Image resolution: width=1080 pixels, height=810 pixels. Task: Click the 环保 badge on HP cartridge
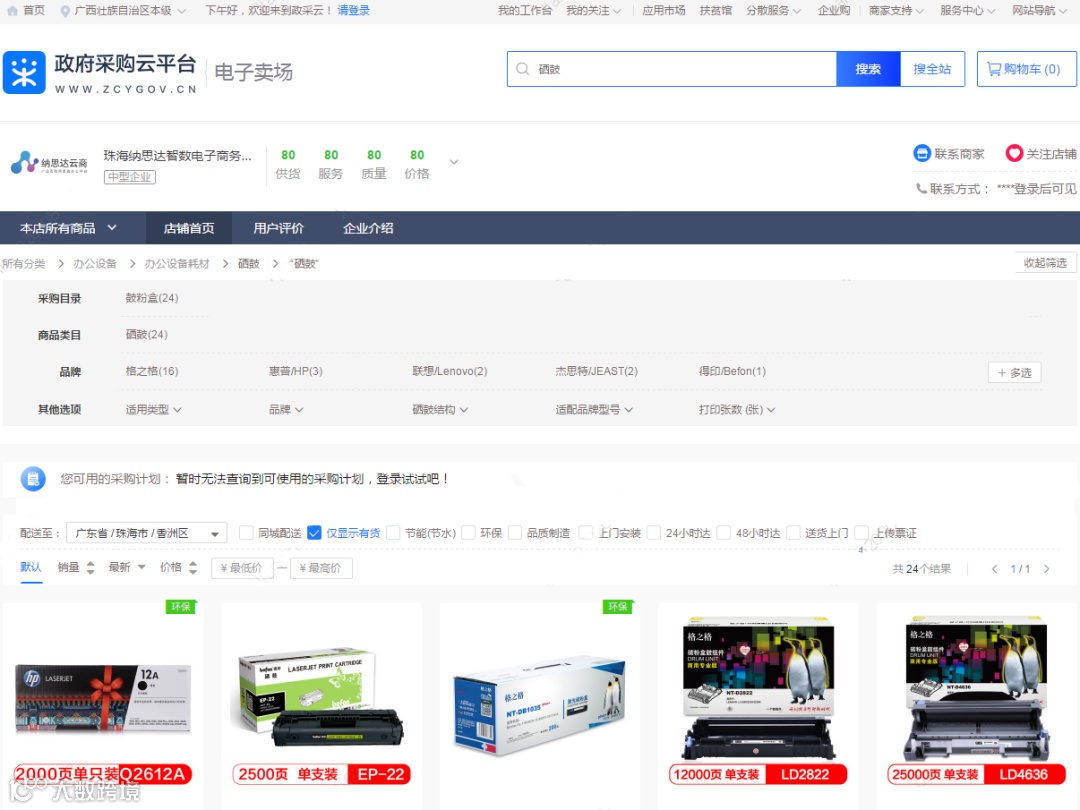[x=181, y=607]
